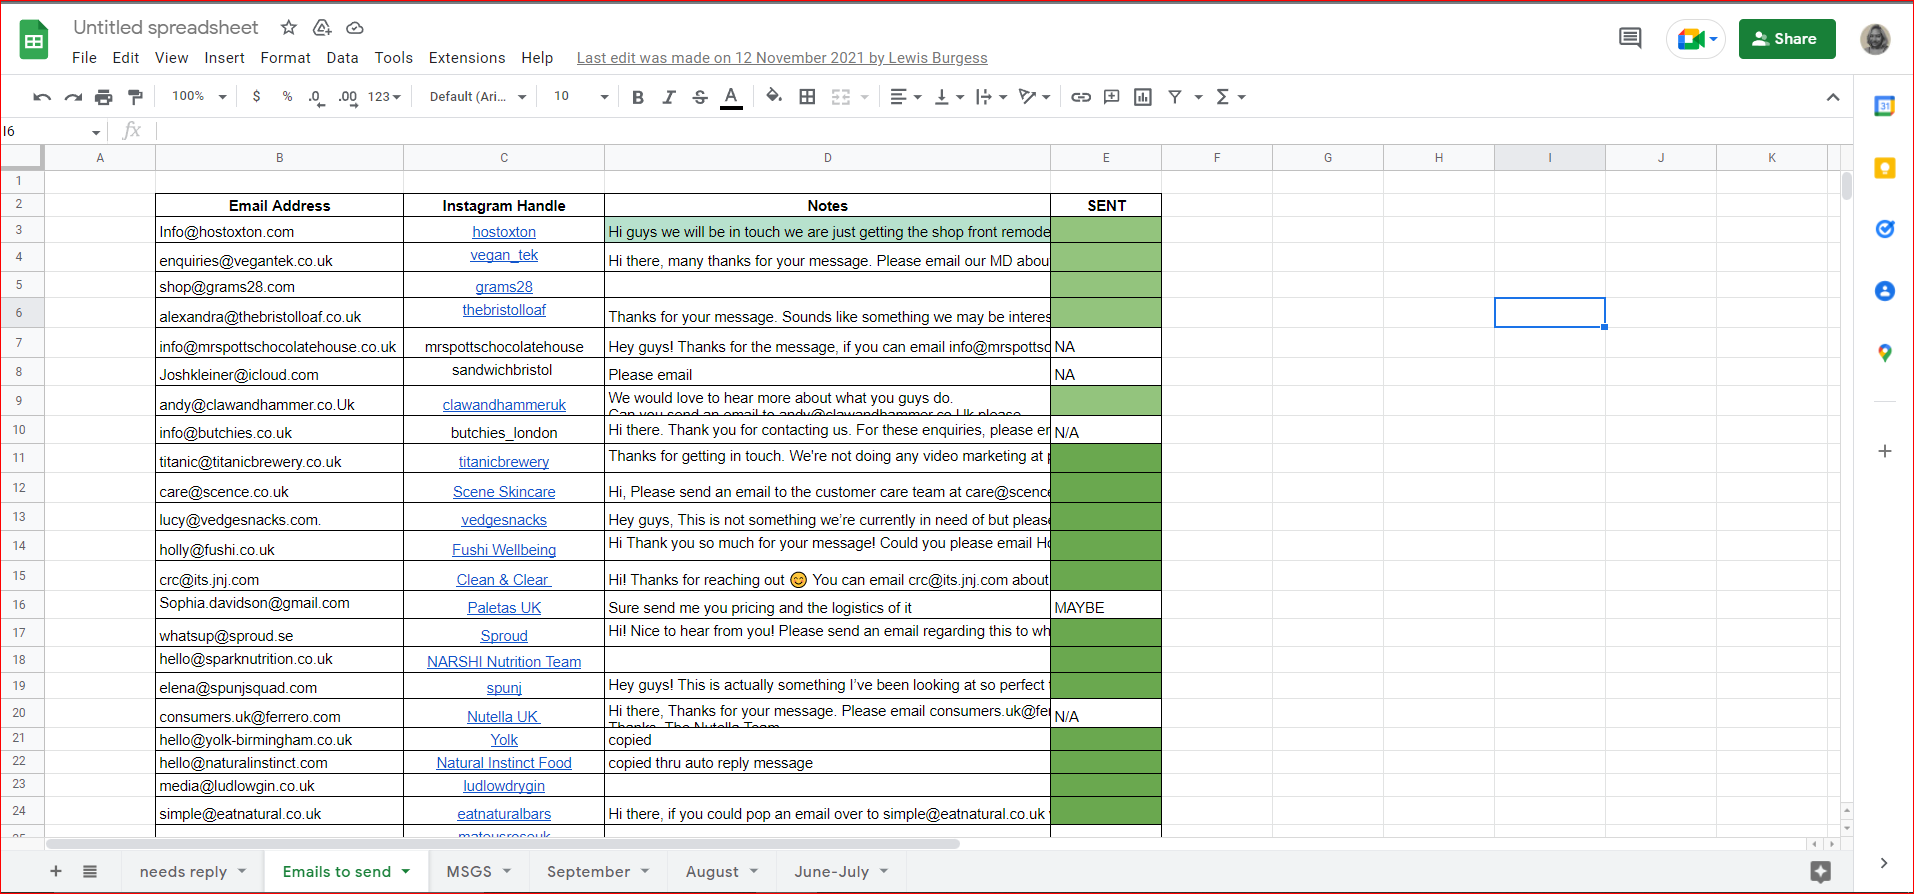
Task: Click the green Share button
Action: click(1786, 39)
